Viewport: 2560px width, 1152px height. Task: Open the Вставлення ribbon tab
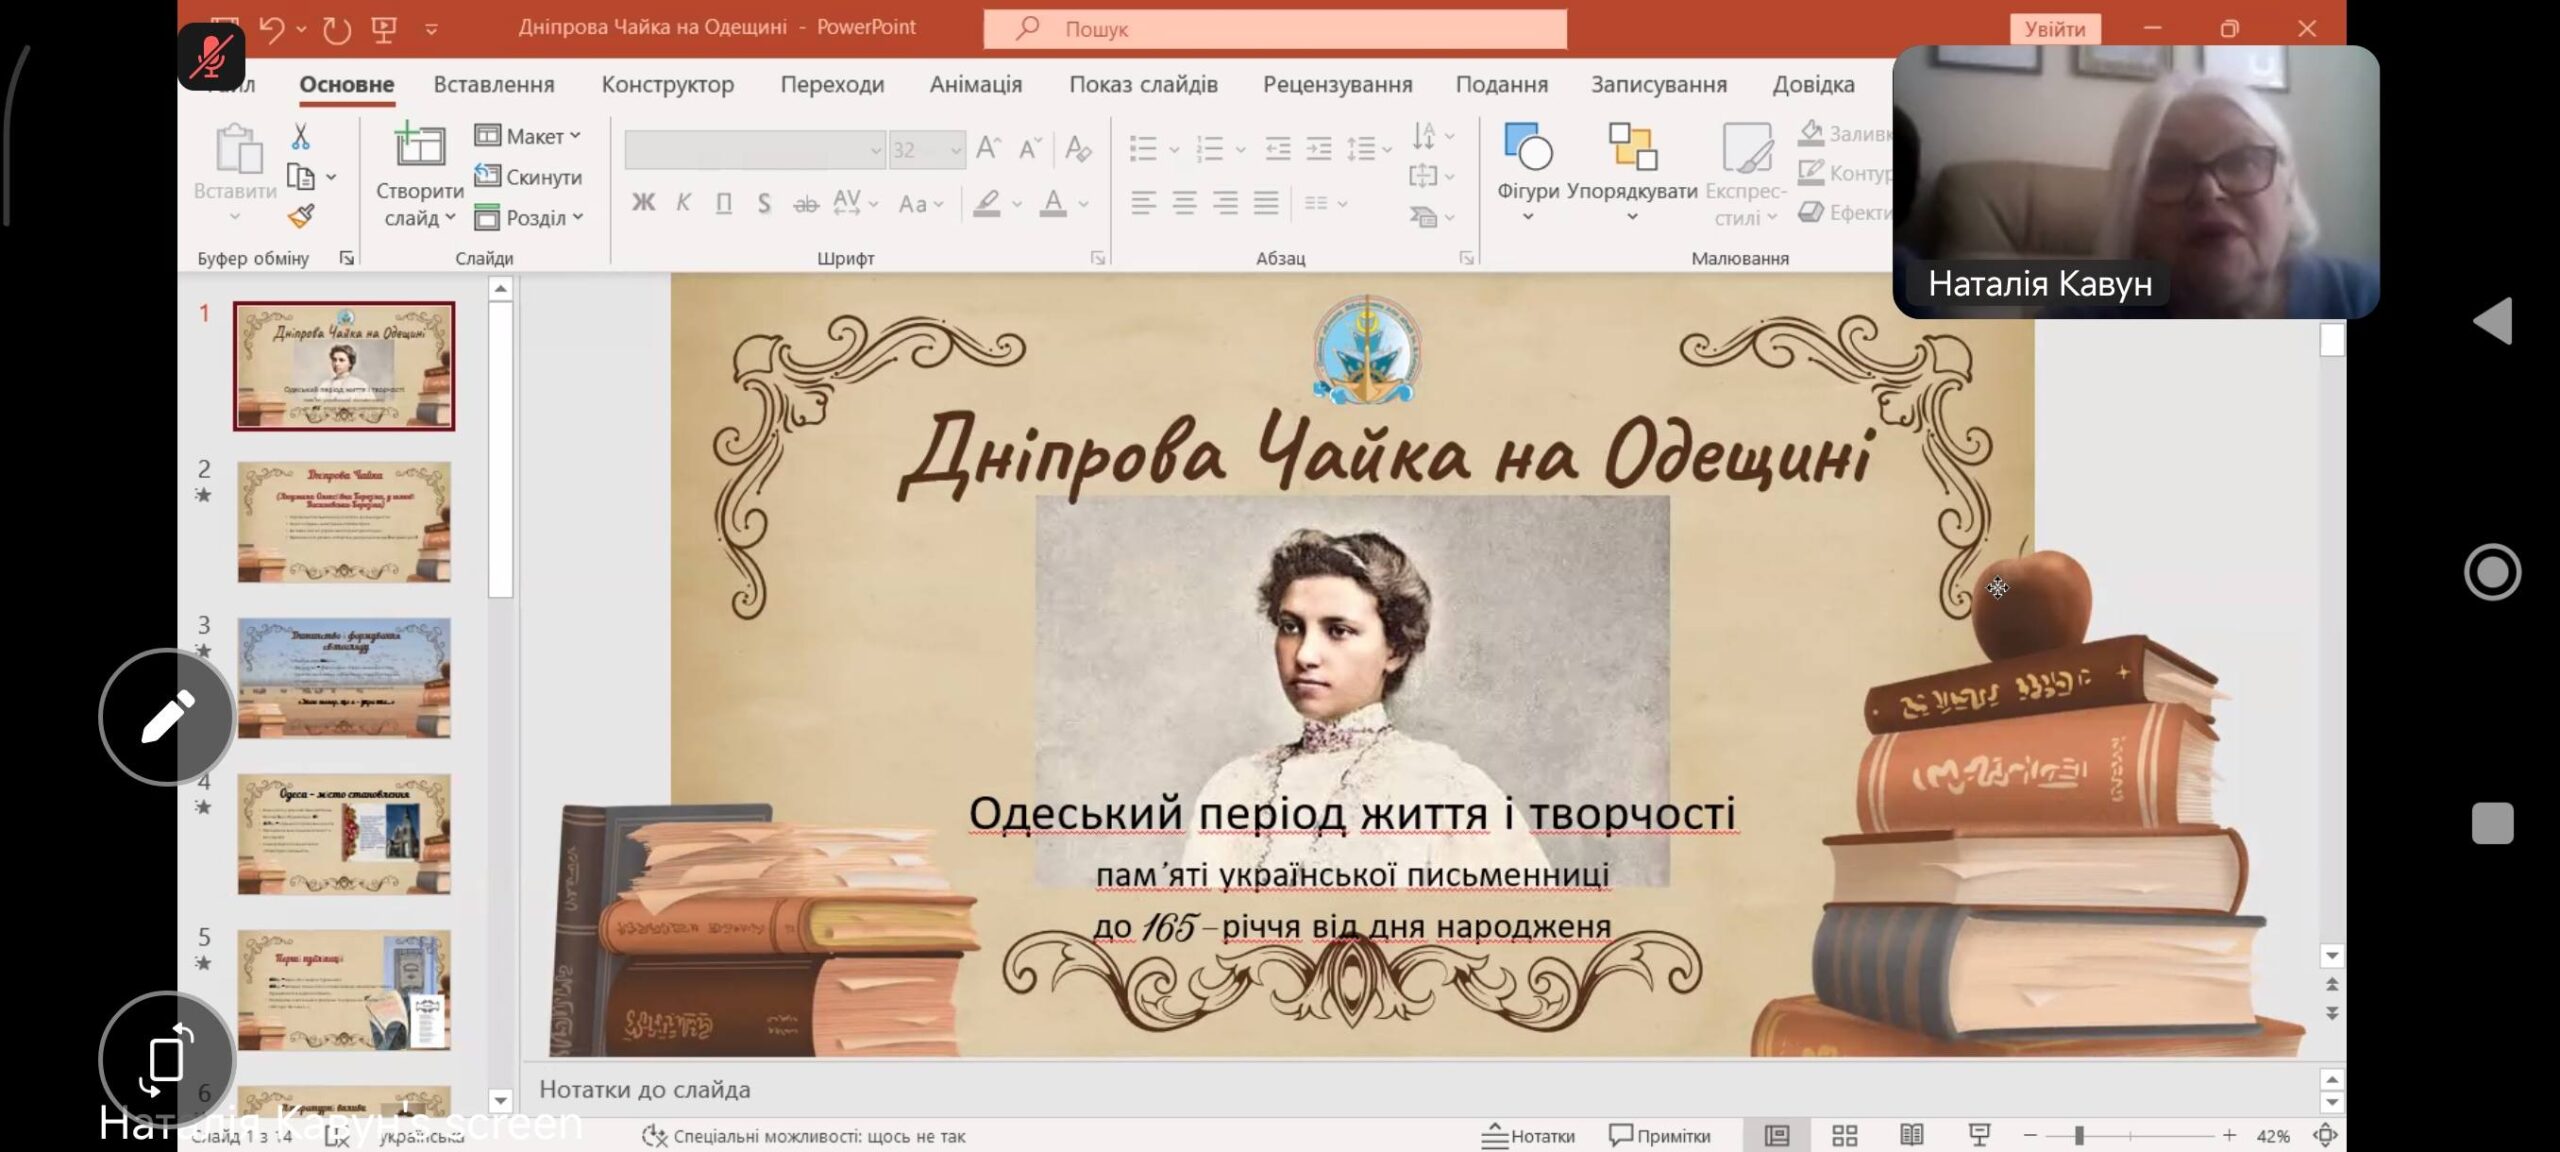point(493,85)
